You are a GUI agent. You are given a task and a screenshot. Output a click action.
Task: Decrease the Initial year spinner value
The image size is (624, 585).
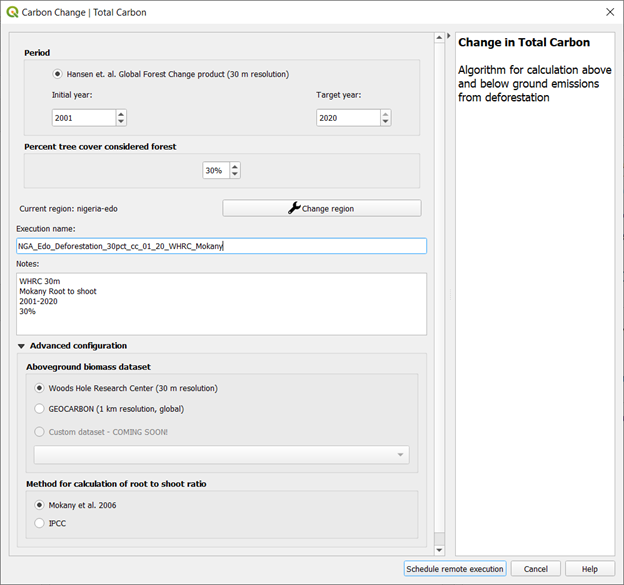click(121, 122)
